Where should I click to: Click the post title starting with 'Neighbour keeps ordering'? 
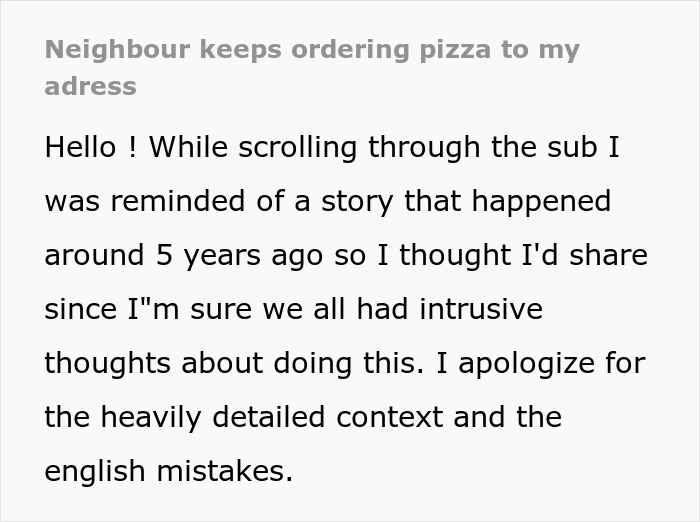coord(311,50)
